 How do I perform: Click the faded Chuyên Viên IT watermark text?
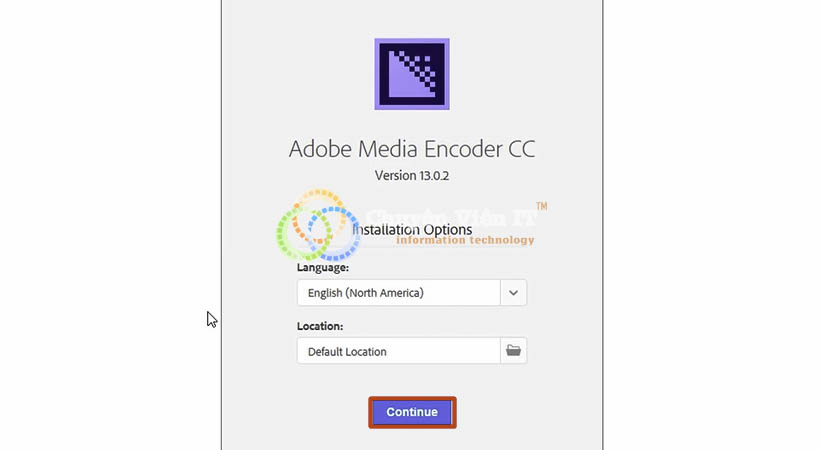(x=452, y=217)
